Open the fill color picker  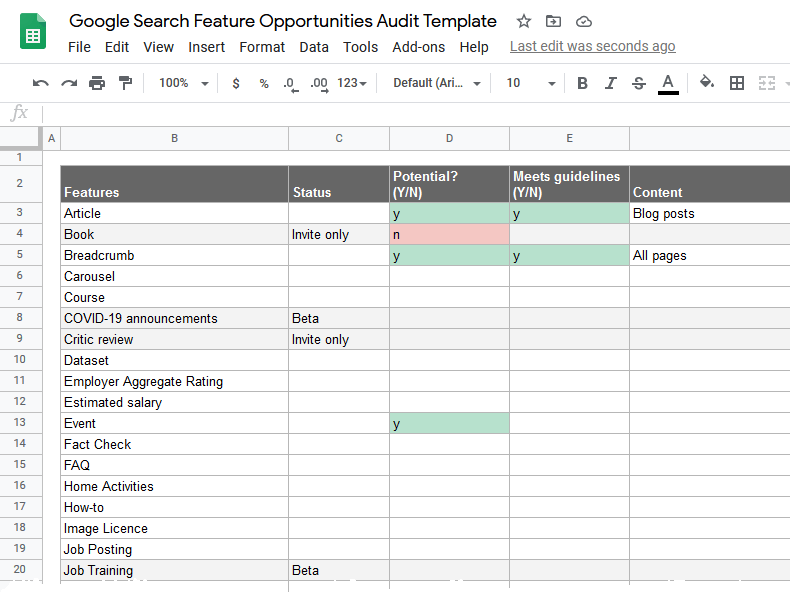click(x=707, y=82)
